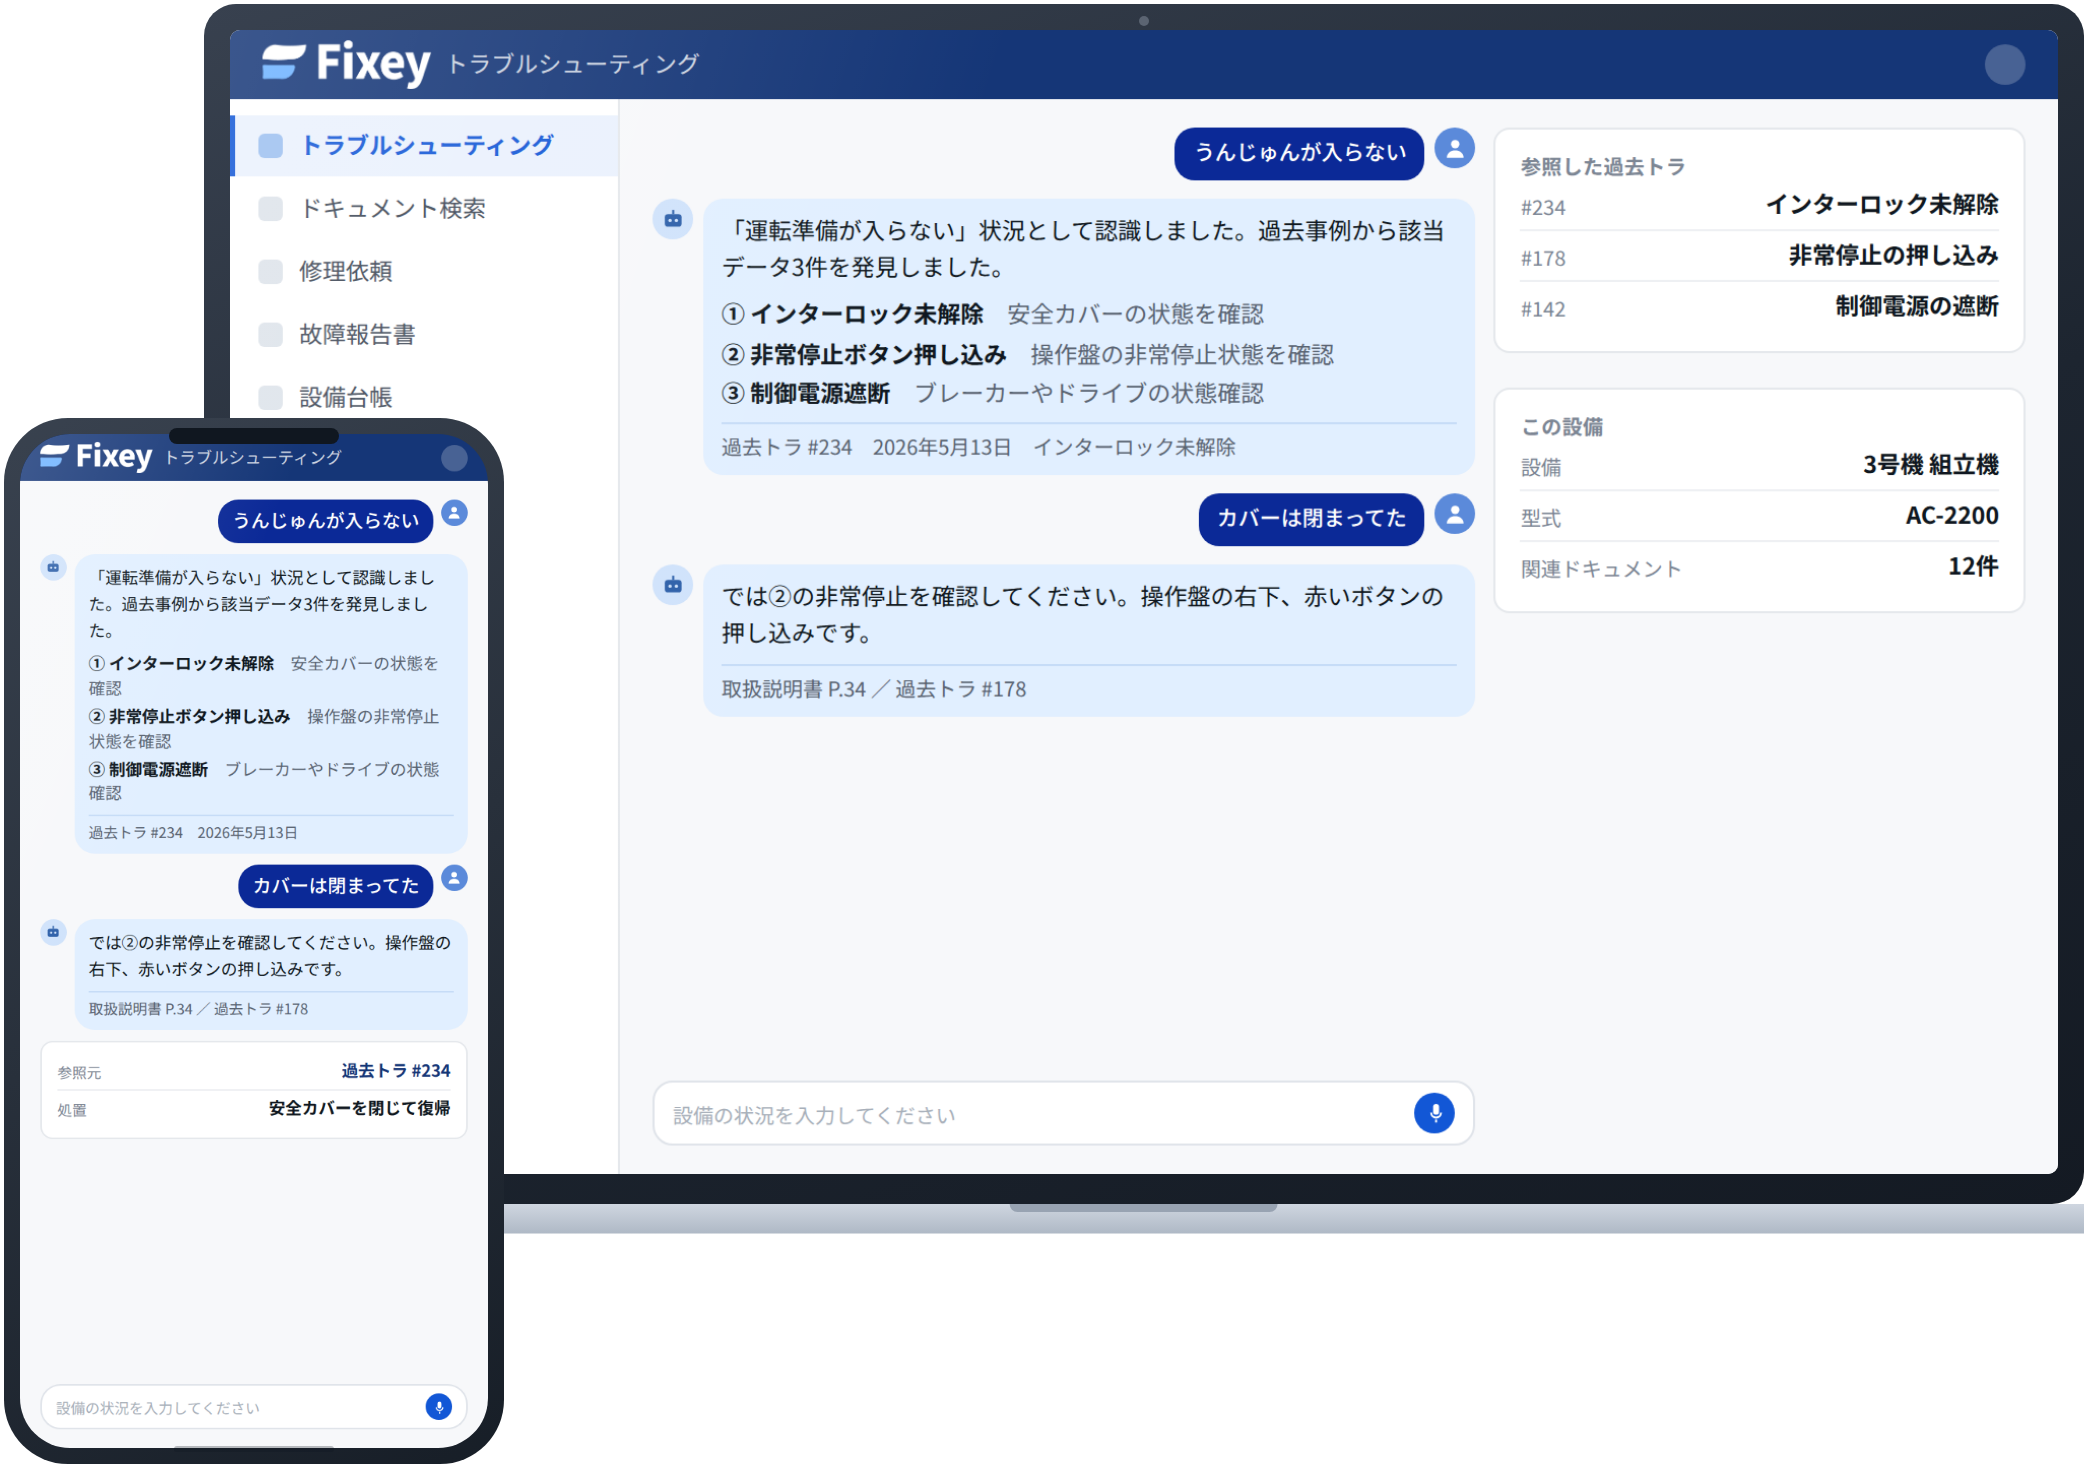Open the #234 インターロック未解除 row
Screen dimensions: 2084x1468
pos(1758,206)
